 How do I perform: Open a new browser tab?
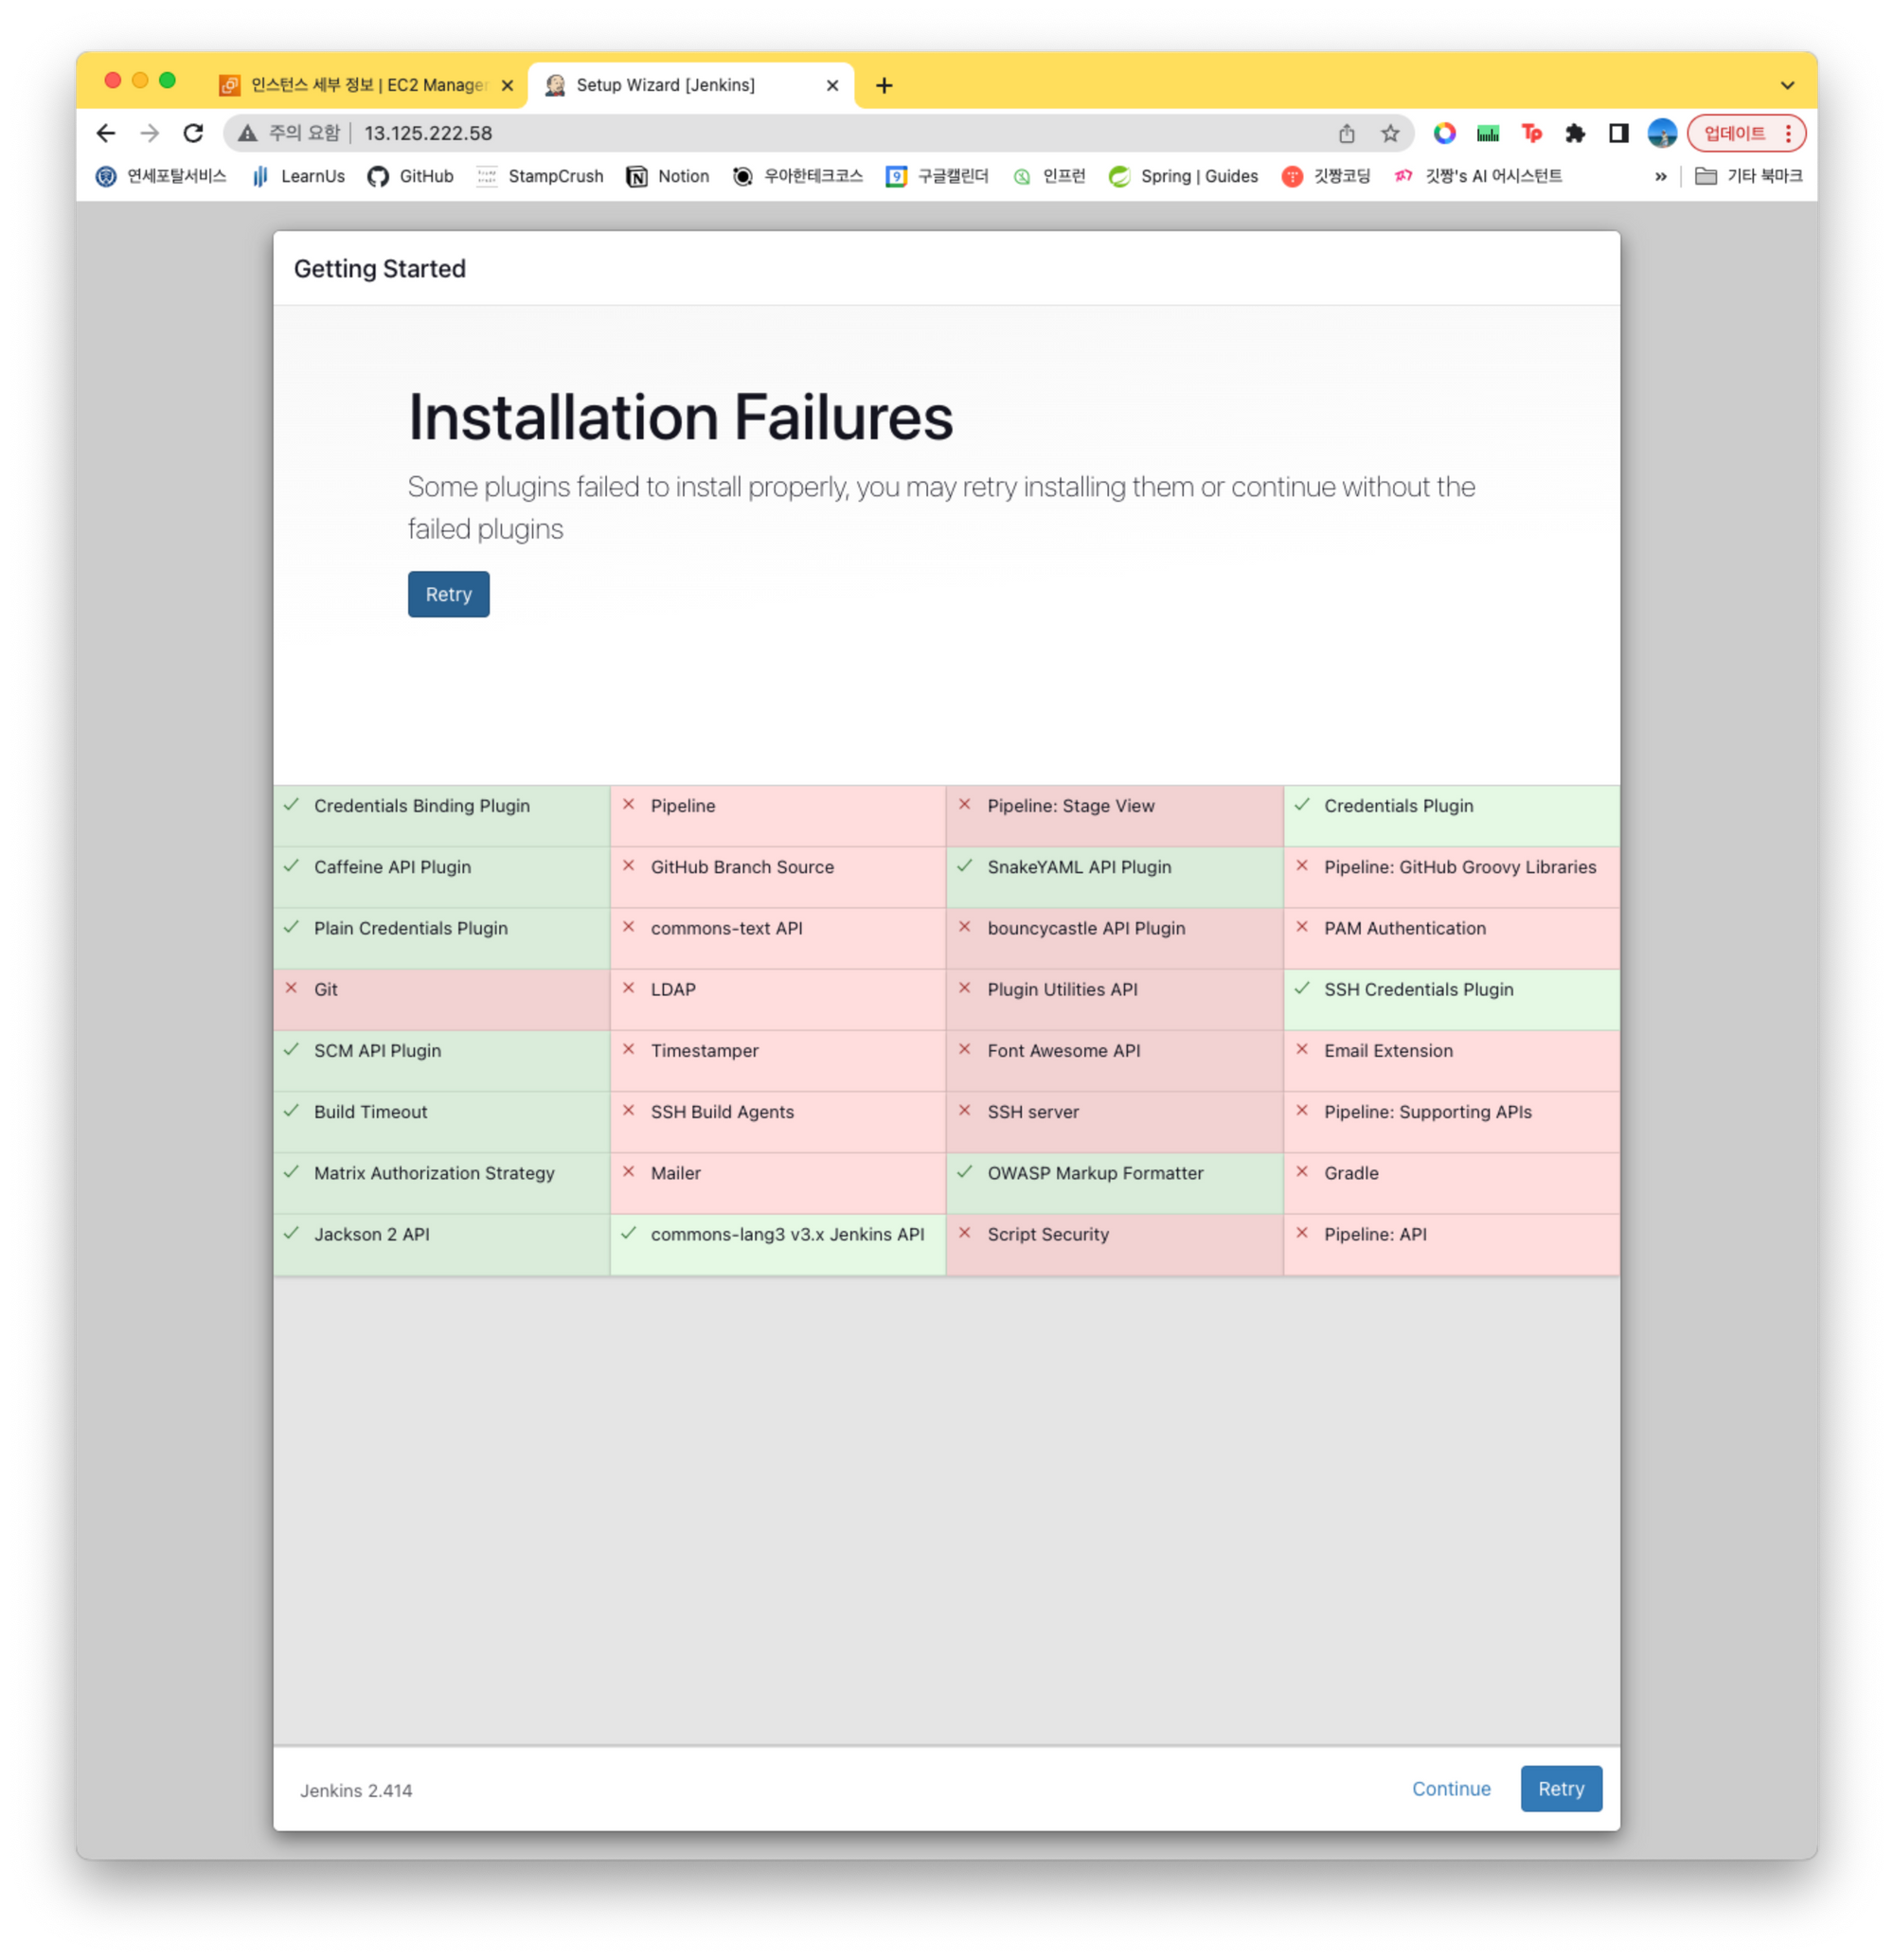coord(884,85)
